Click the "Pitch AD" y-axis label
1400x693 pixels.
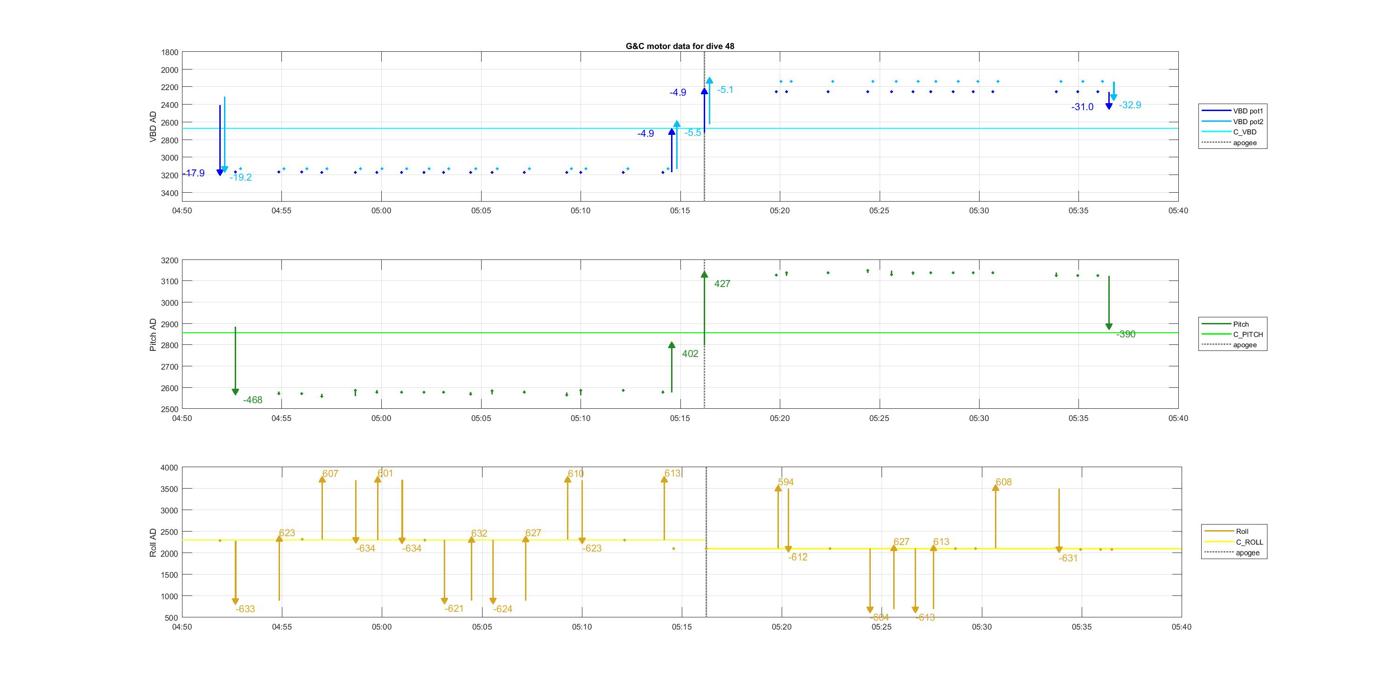point(153,334)
